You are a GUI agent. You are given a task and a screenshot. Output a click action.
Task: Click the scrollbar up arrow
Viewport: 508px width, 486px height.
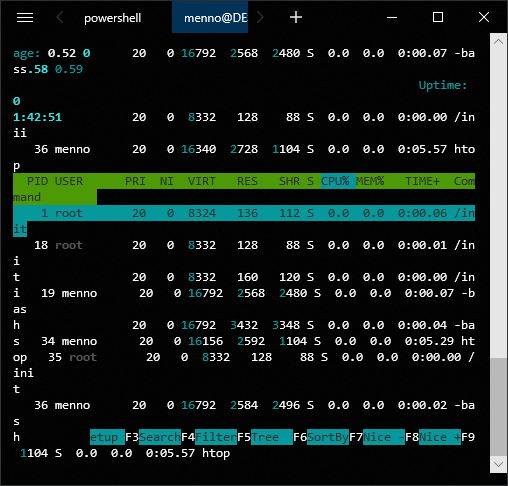[498, 42]
